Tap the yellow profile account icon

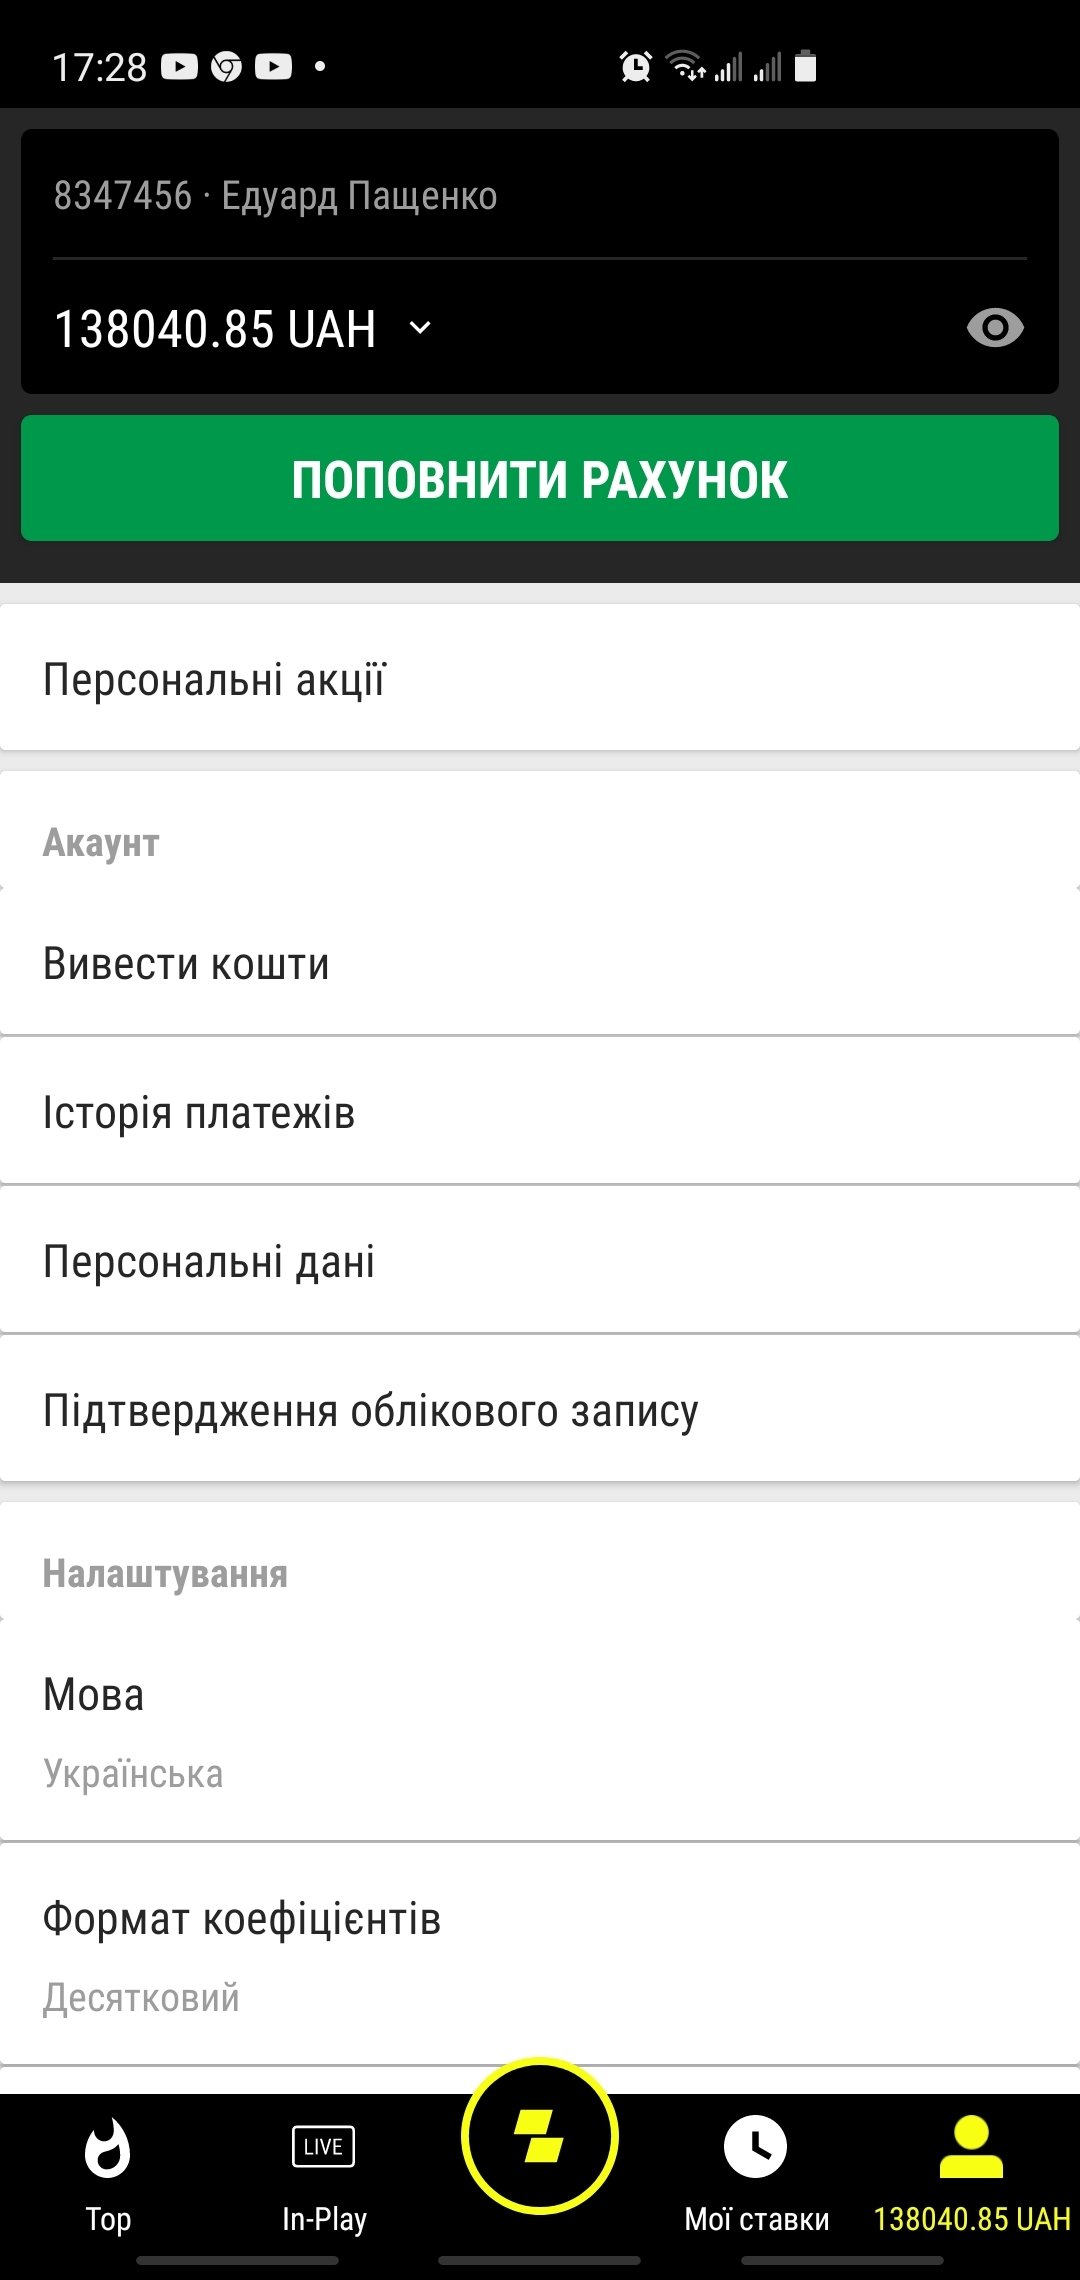[x=971, y=2147]
